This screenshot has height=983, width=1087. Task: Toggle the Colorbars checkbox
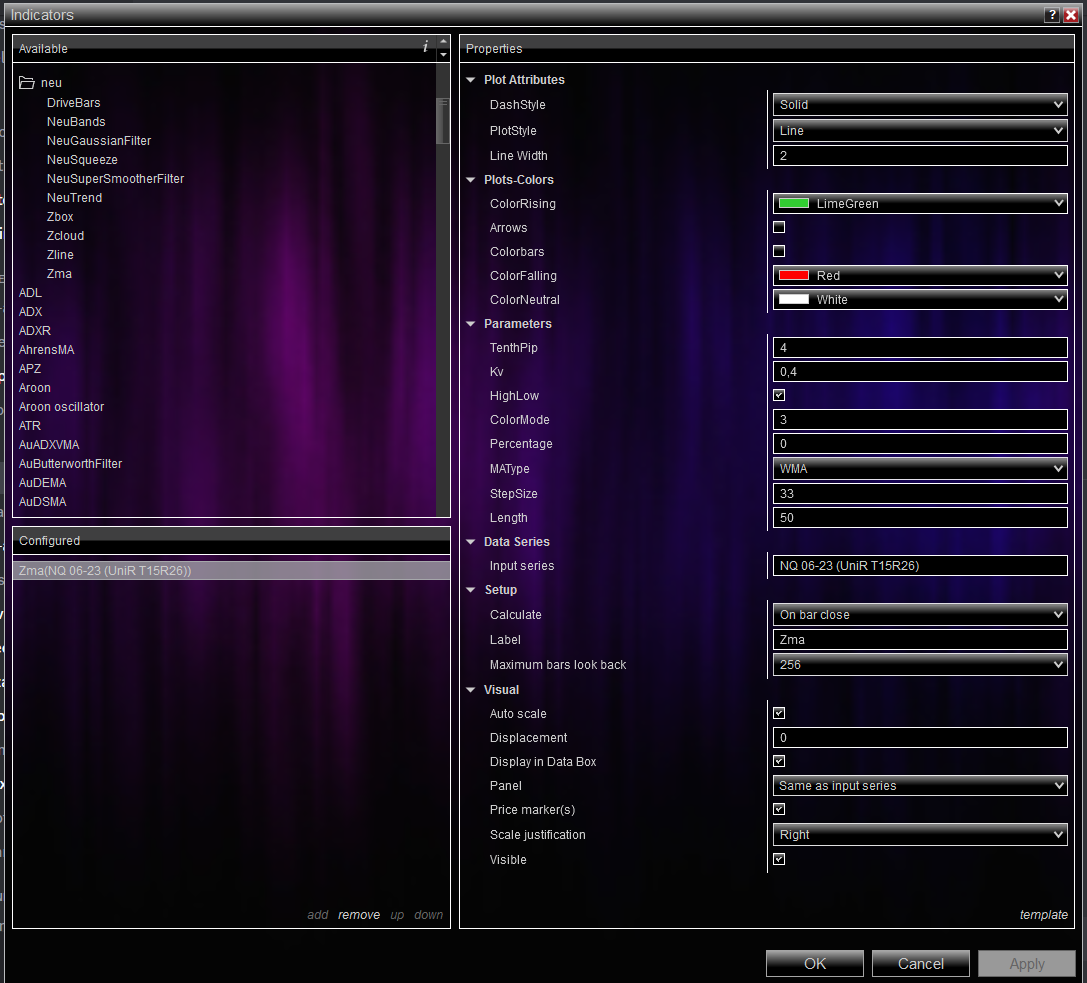779,251
